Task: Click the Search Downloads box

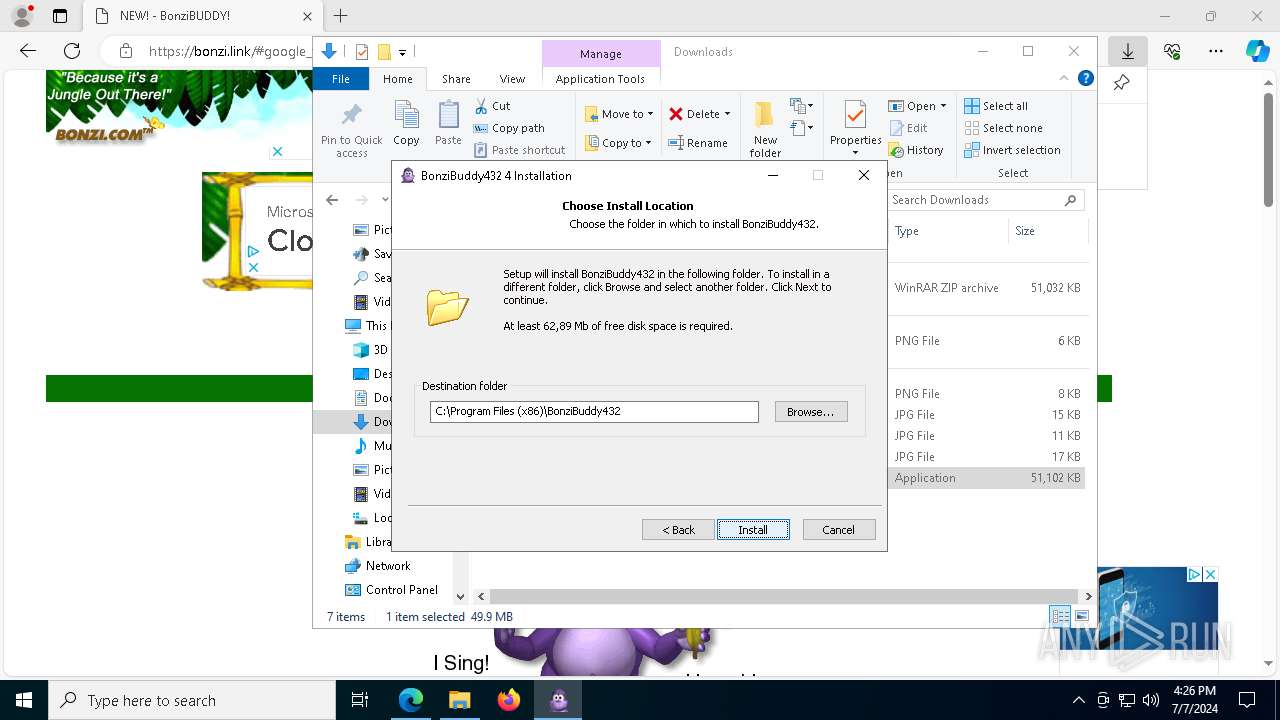Action: pyautogui.click(x=985, y=200)
